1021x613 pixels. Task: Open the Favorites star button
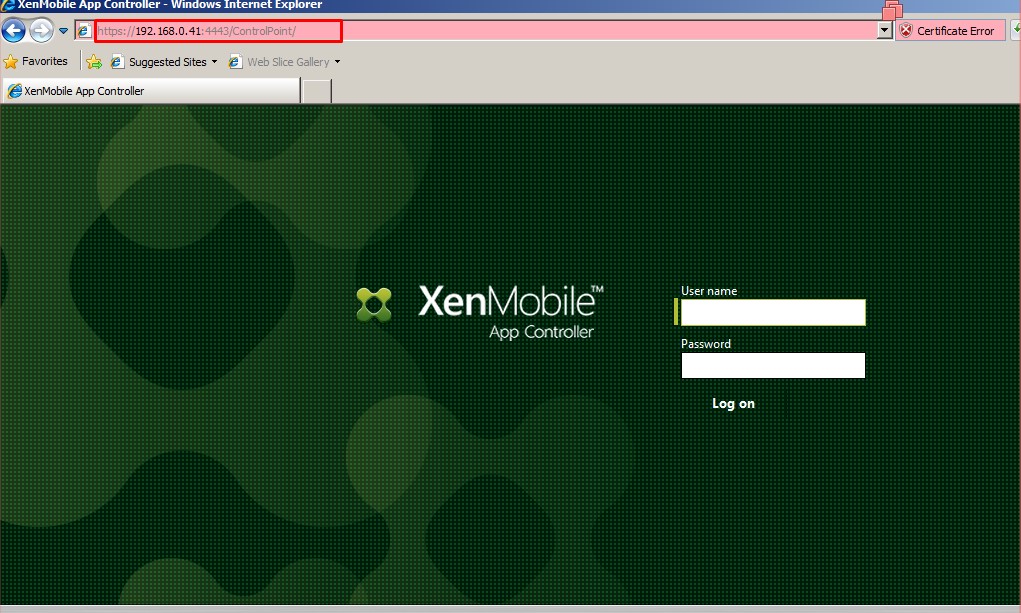coord(36,62)
